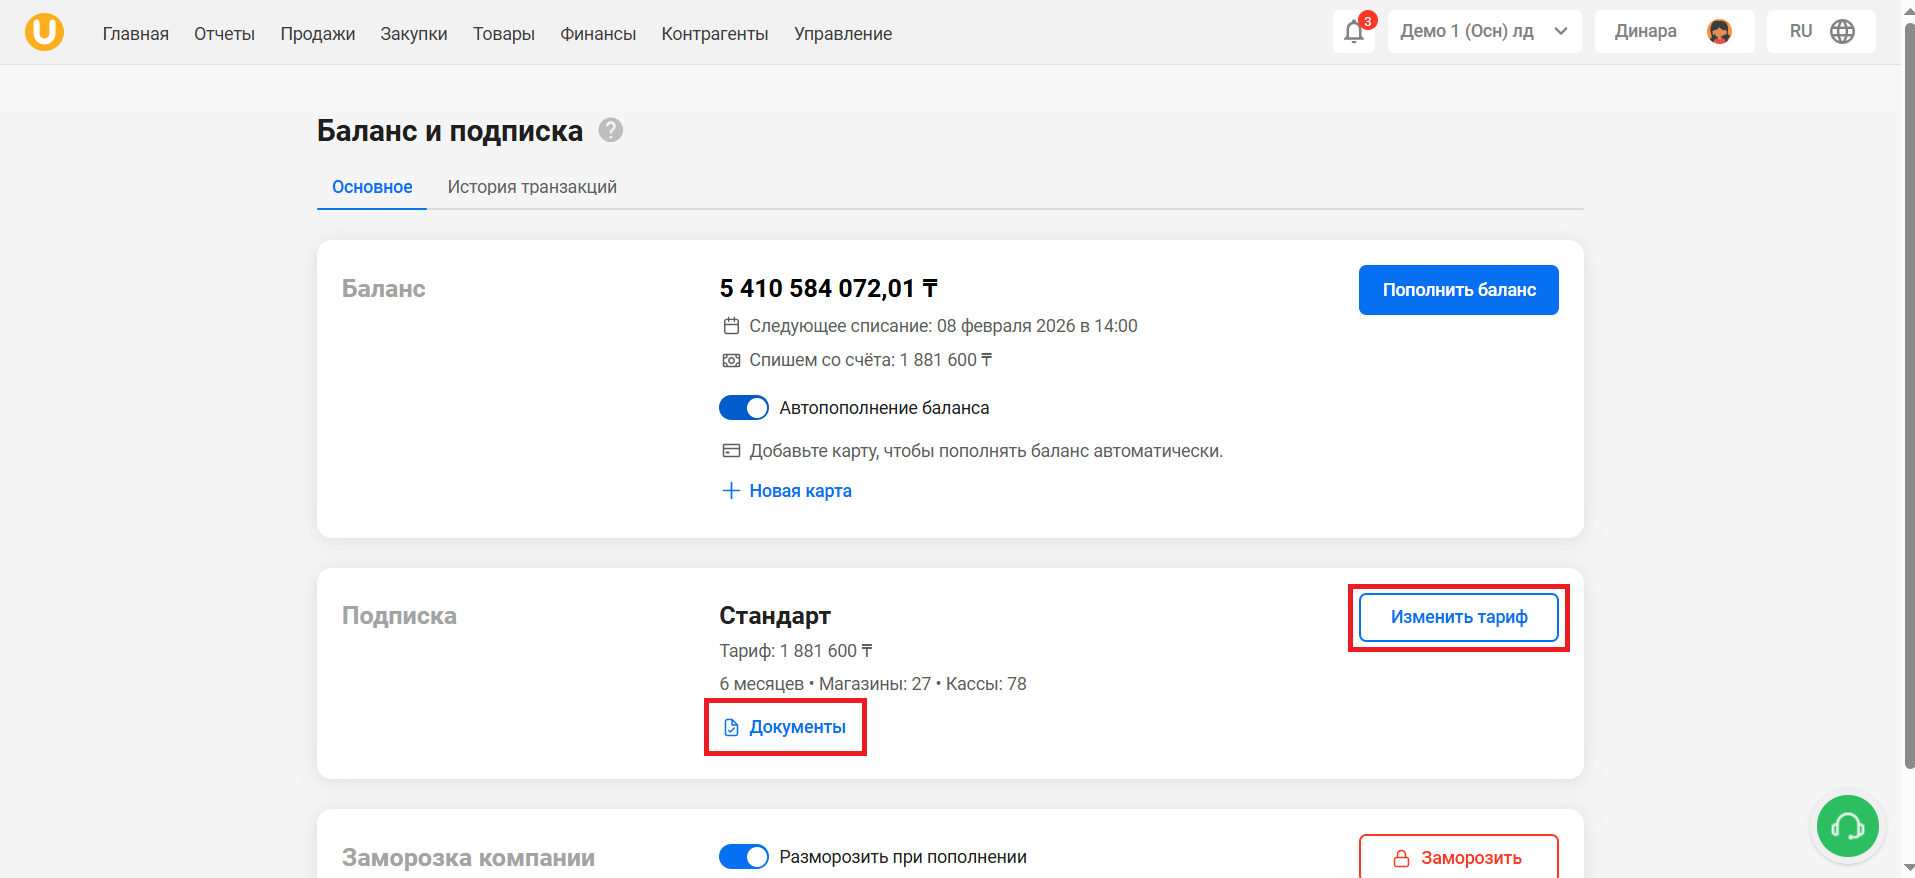
Task: Open the Финансы menu
Action: [x=598, y=34]
